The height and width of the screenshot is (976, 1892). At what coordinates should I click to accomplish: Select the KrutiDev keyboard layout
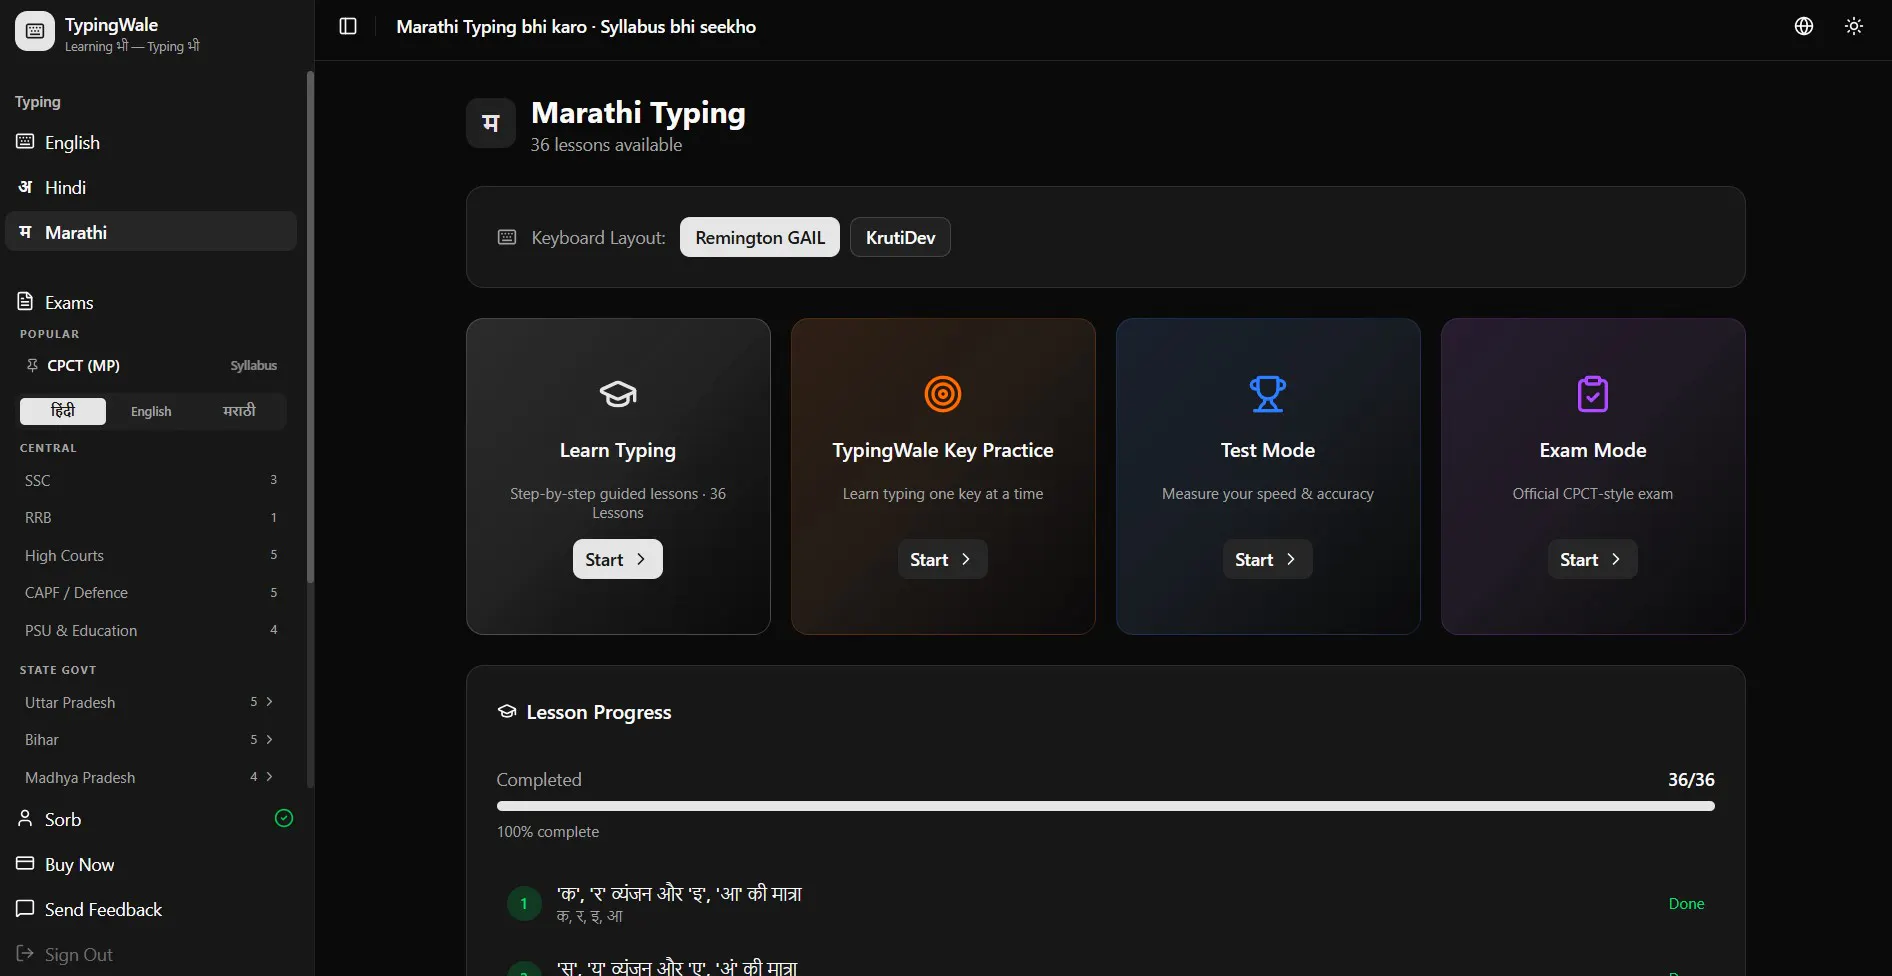click(x=900, y=237)
